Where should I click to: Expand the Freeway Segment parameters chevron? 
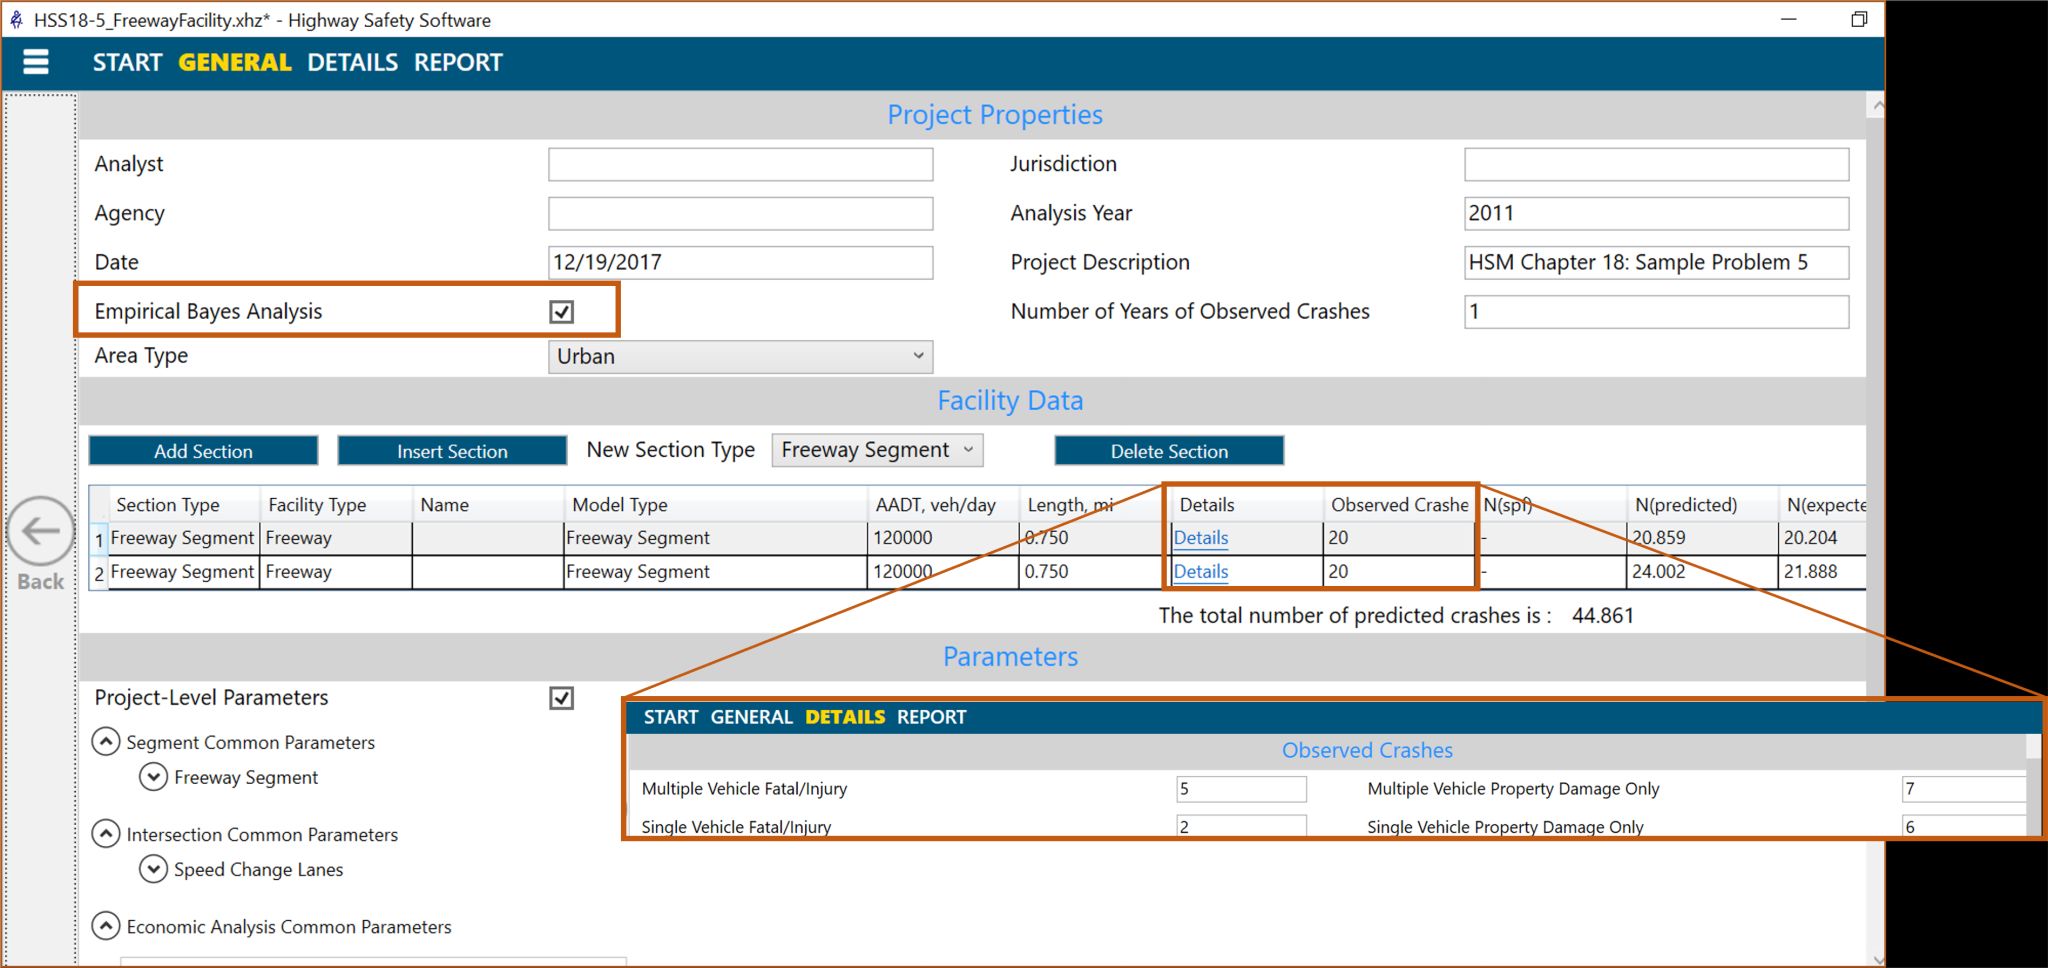click(153, 777)
